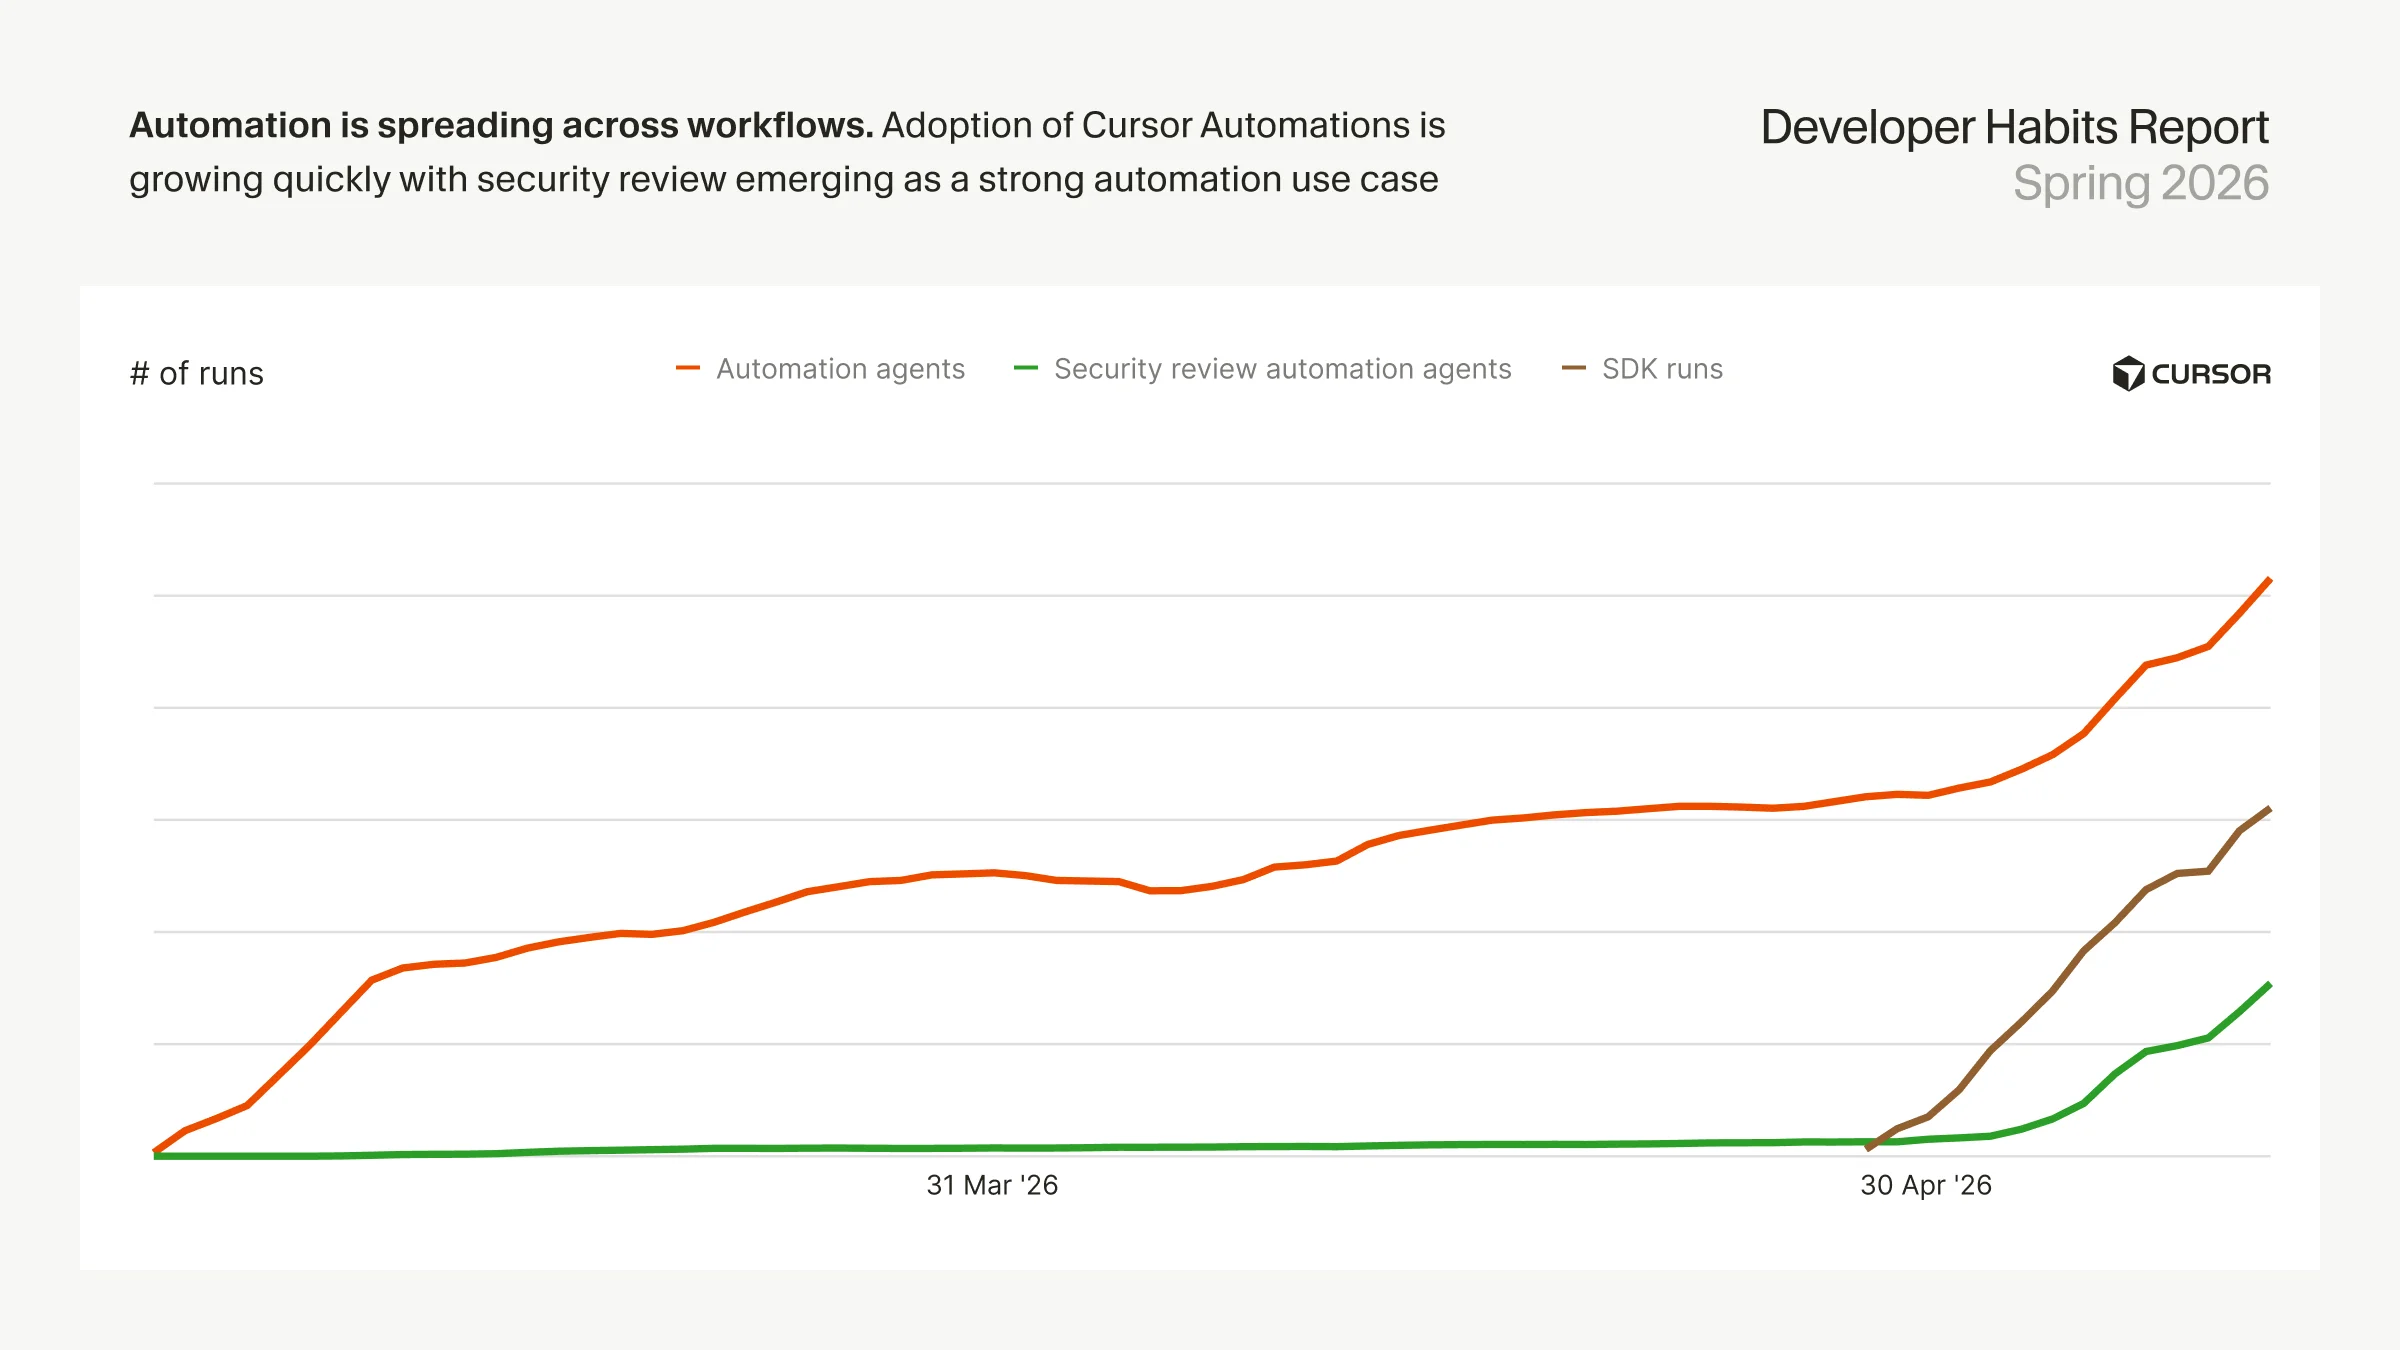Click the endpoint of the orange Automation agents line

click(2269, 580)
